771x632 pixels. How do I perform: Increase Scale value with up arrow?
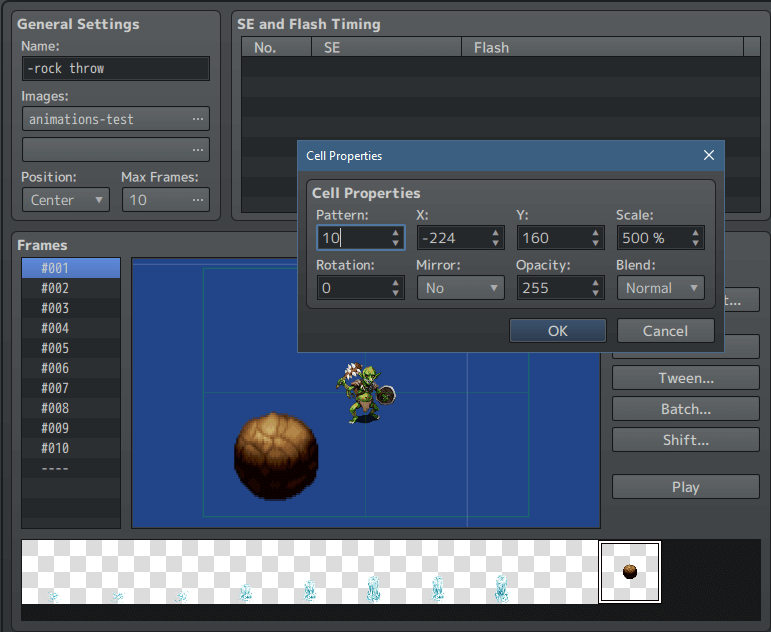(x=695, y=233)
